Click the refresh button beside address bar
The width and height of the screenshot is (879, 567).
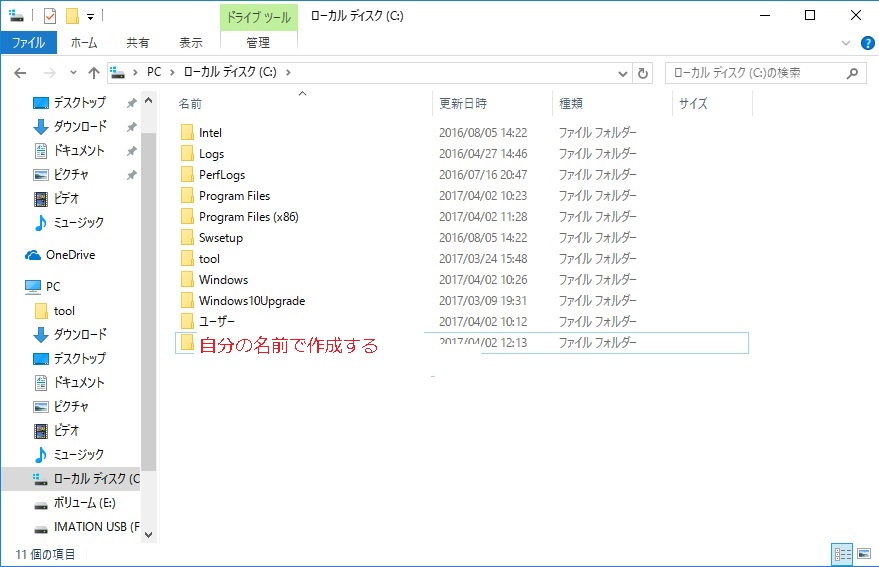pyautogui.click(x=643, y=73)
